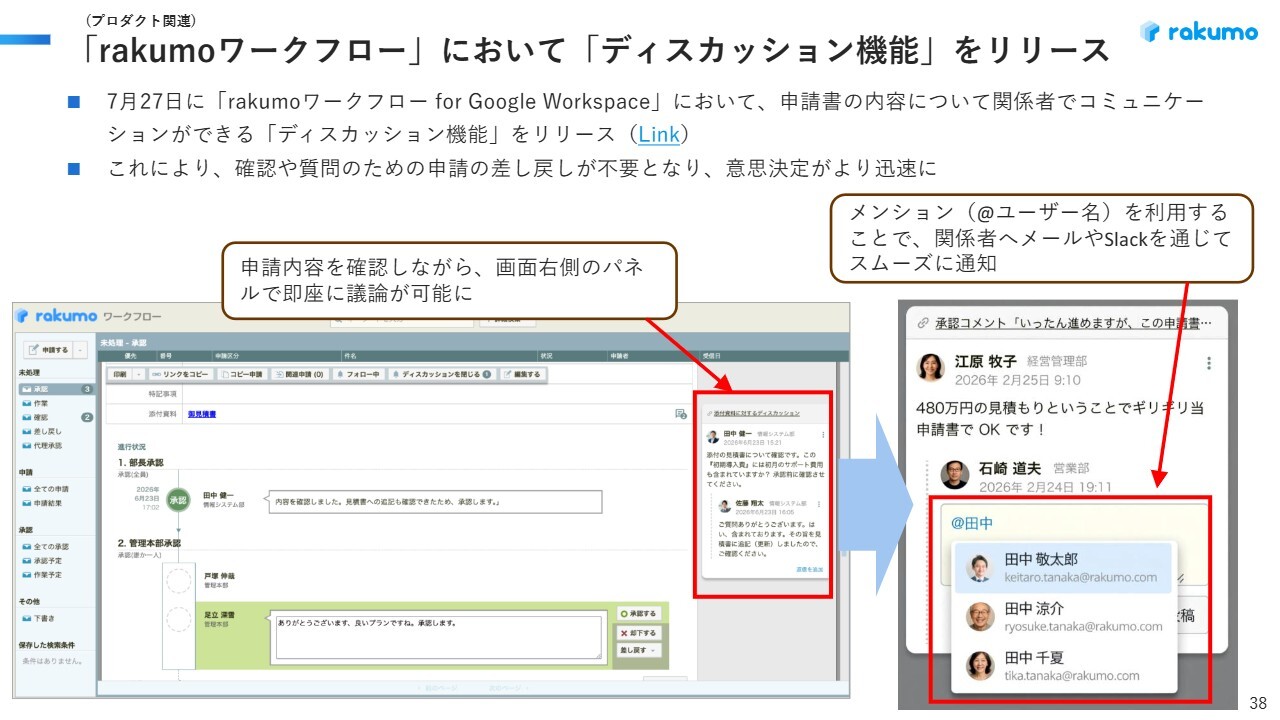Click the rakumo ワークフロー logo in app header
The height and width of the screenshot is (720, 1280).
[x=89, y=316]
